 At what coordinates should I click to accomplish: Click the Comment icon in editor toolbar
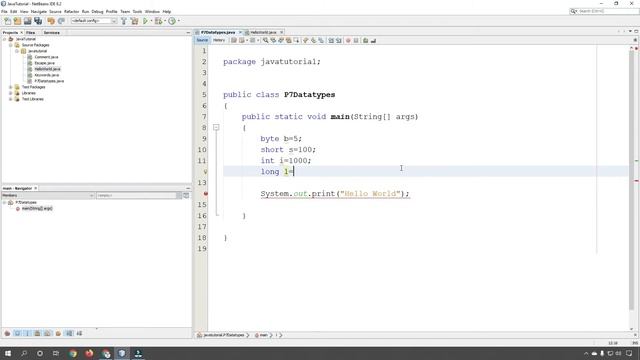tap(365, 40)
